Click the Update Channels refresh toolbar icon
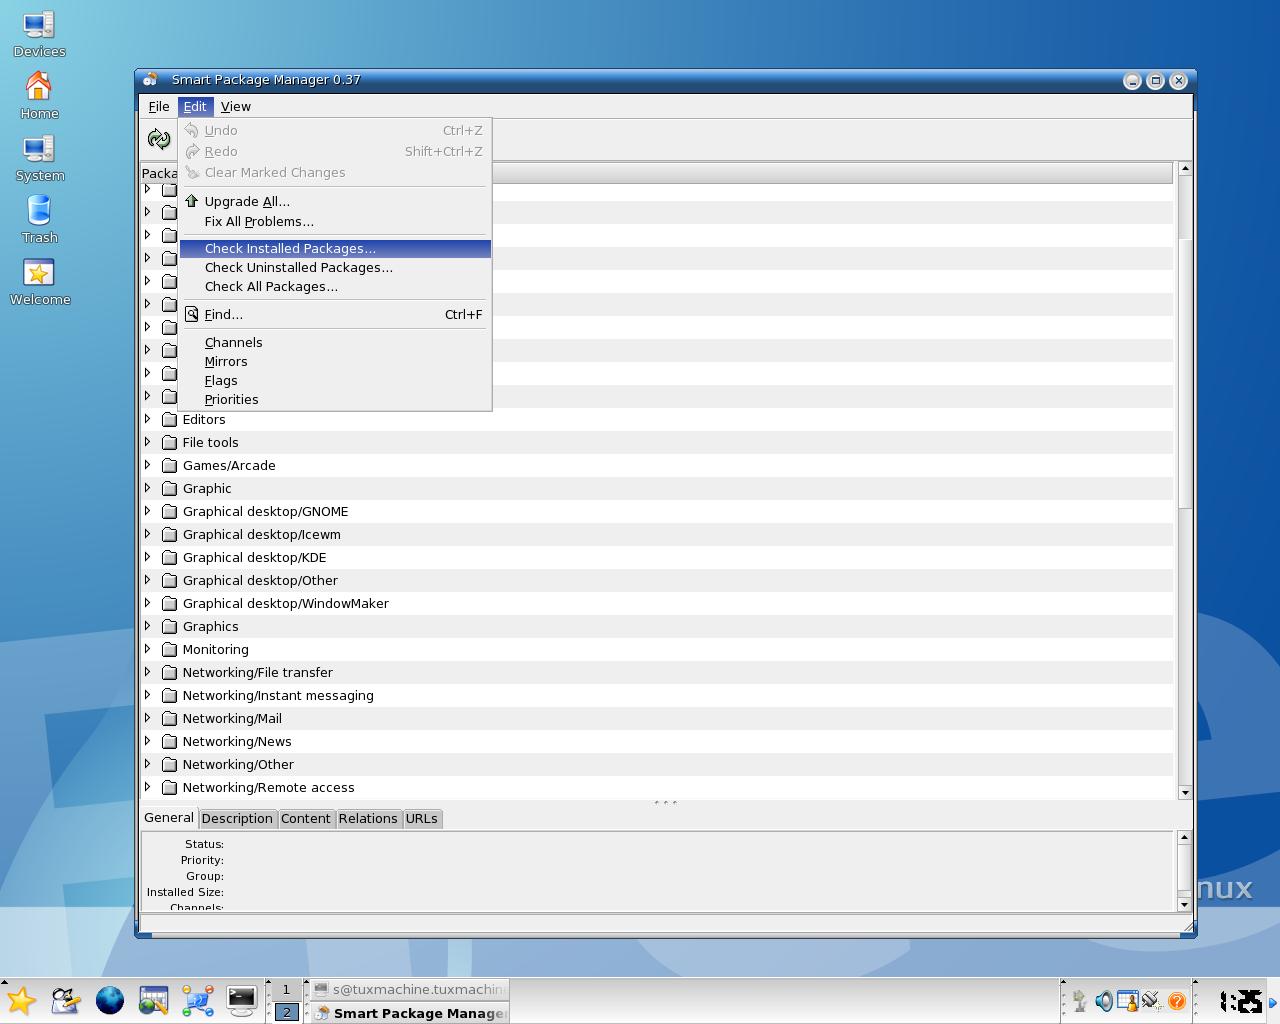Screen dimensions: 1280x1024 pos(159,140)
